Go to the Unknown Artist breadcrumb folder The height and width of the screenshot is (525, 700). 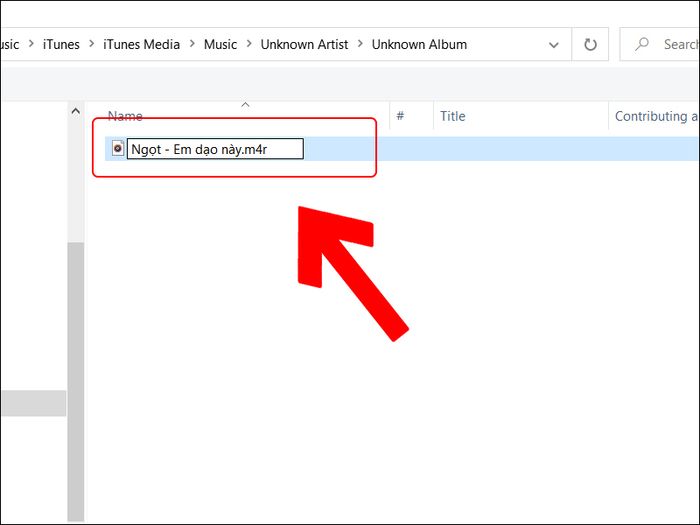click(x=304, y=45)
